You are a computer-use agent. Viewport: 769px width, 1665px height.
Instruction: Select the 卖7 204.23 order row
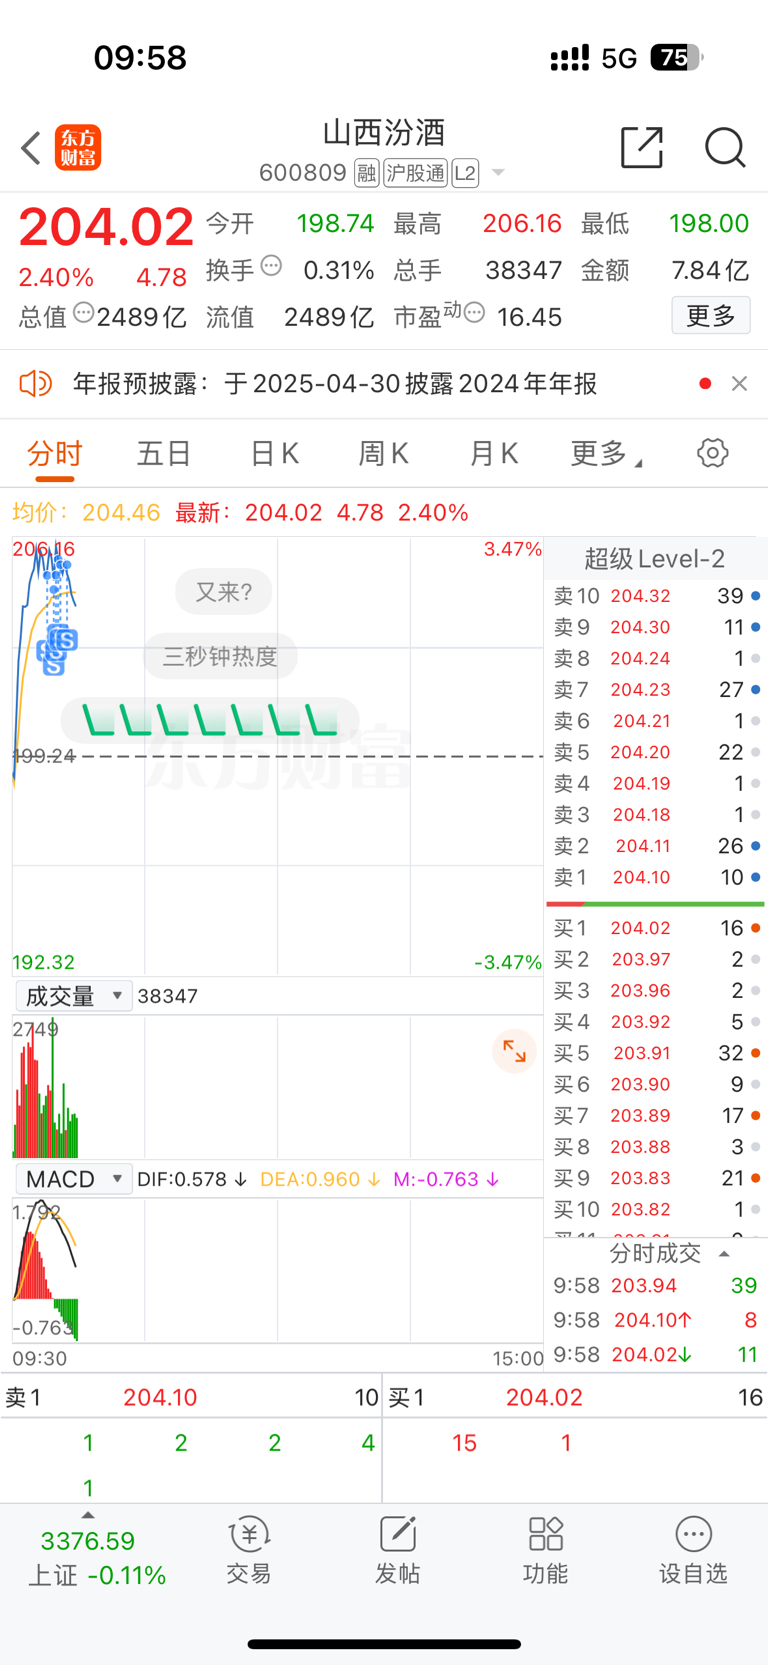click(656, 690)
